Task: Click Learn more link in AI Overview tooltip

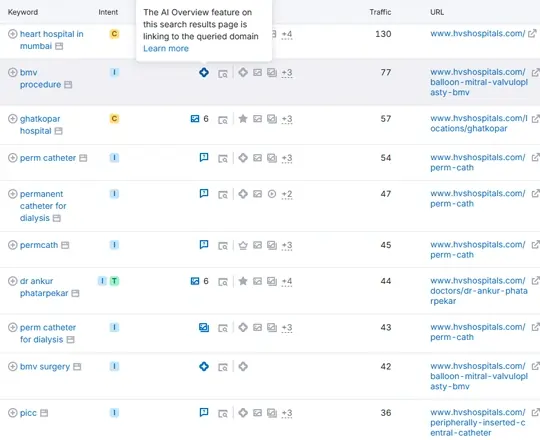Action: click(166, 49)
